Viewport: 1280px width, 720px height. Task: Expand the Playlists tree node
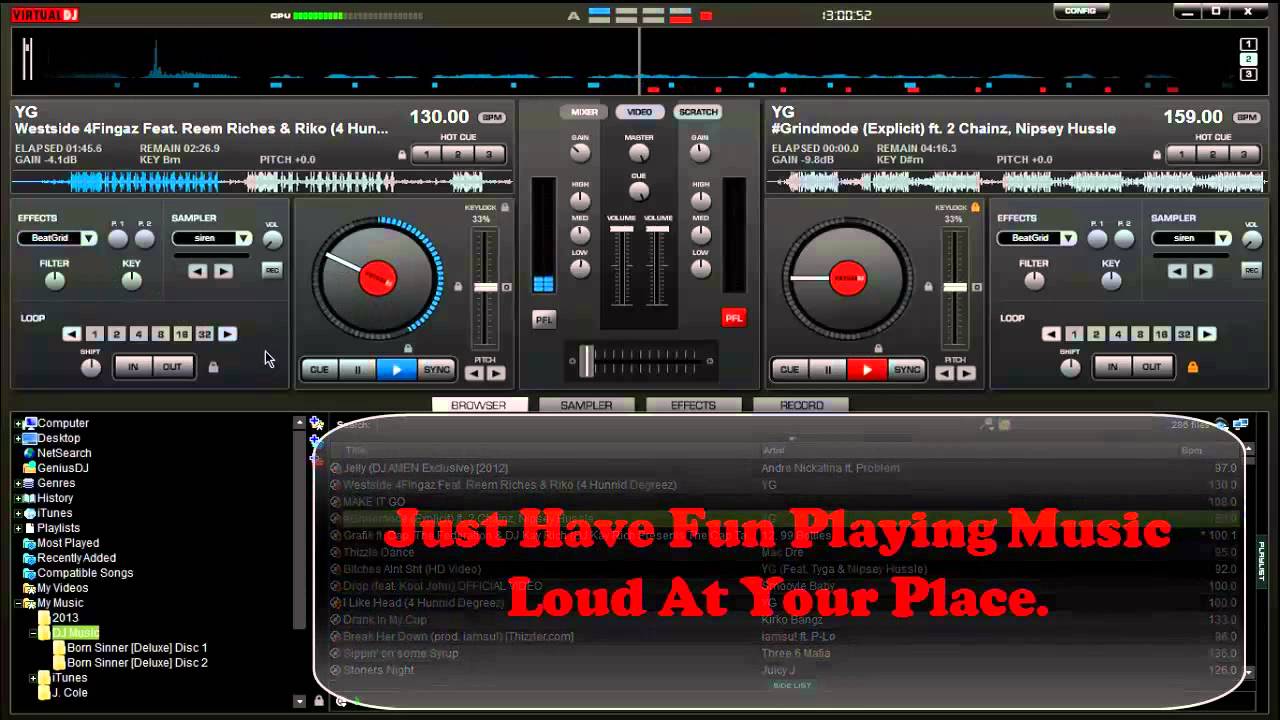18,529
